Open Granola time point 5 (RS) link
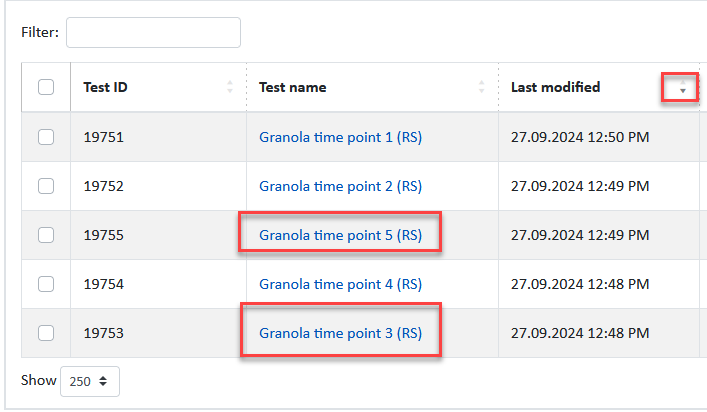 pos(340,235)
